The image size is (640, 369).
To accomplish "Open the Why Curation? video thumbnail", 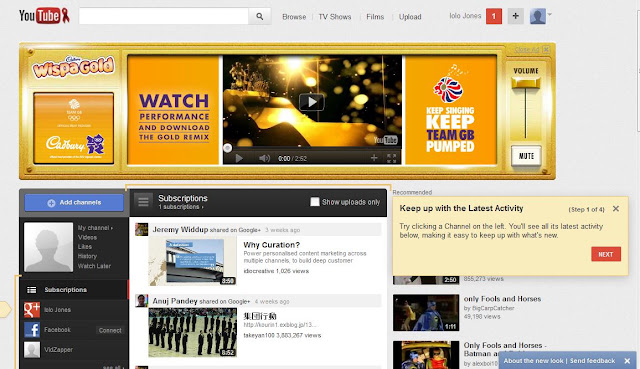I will click(x=192, y=262).
